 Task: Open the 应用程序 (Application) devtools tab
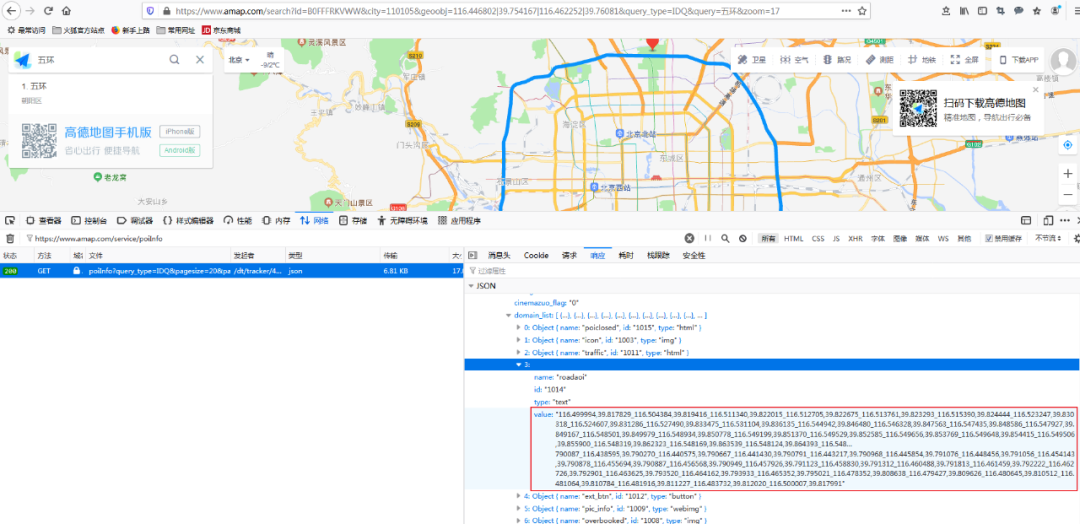pyautogui.click(x=459, y=221)
